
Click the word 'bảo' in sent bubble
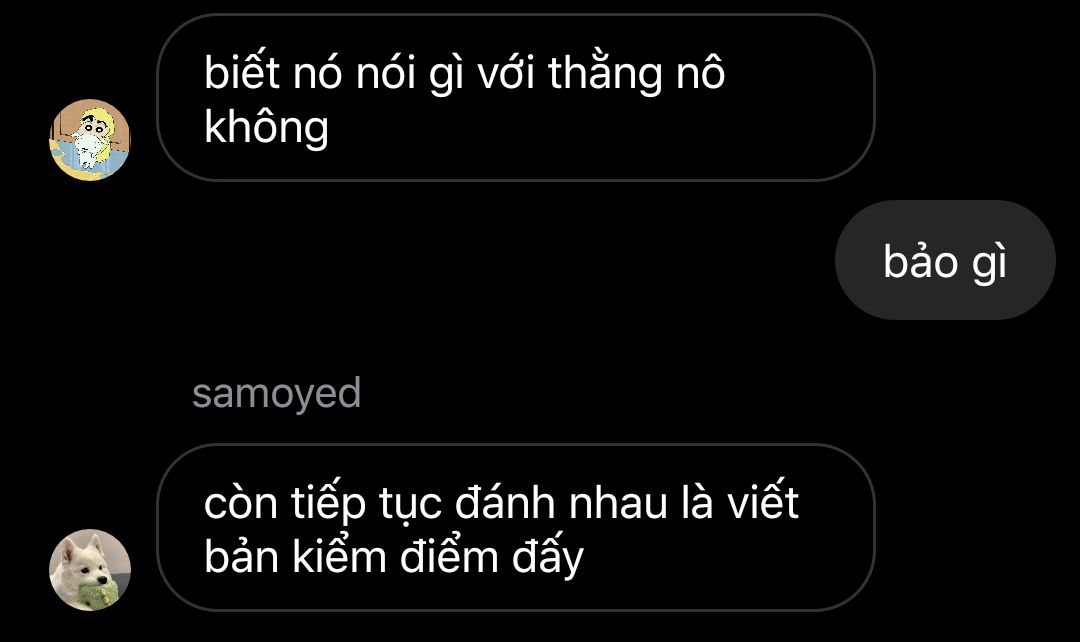tap(921, 262)
